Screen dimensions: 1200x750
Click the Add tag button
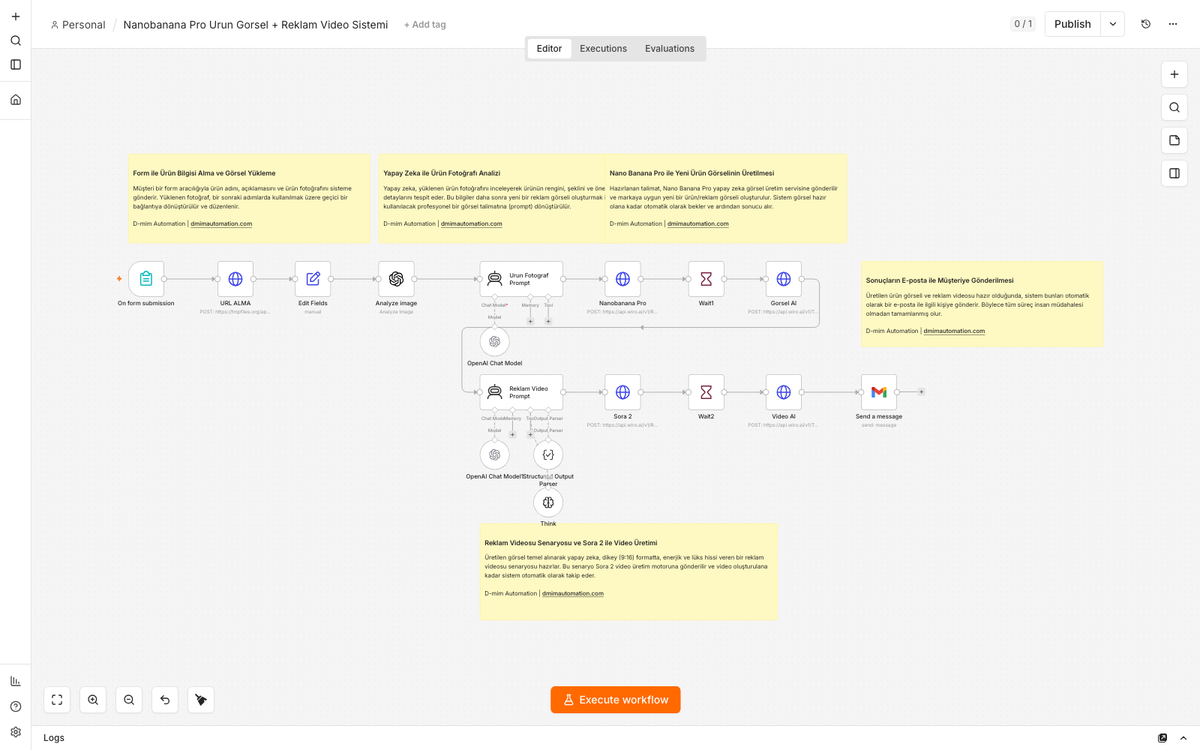pyautogui.click(x=425, y=24)
